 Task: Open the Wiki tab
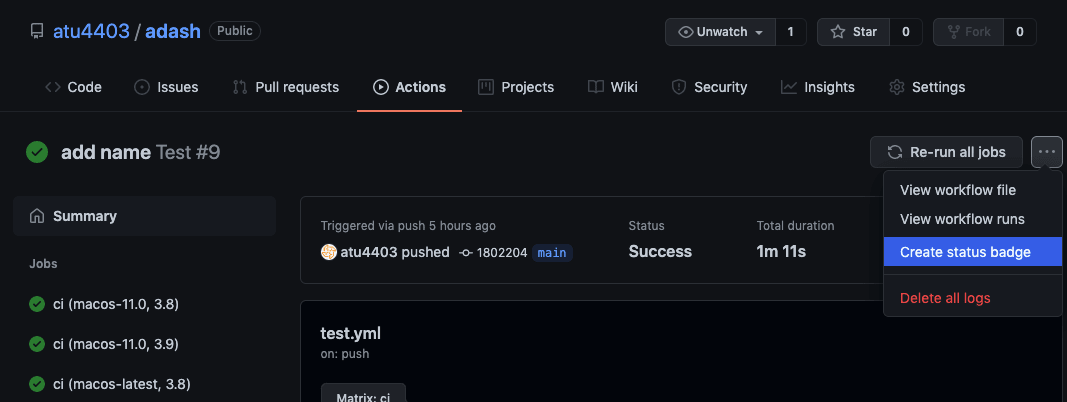612,87
